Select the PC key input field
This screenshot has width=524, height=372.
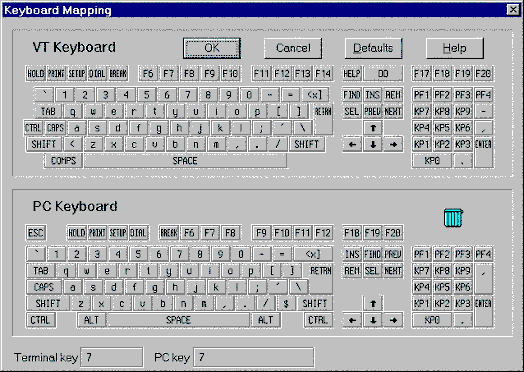[254, 357]
